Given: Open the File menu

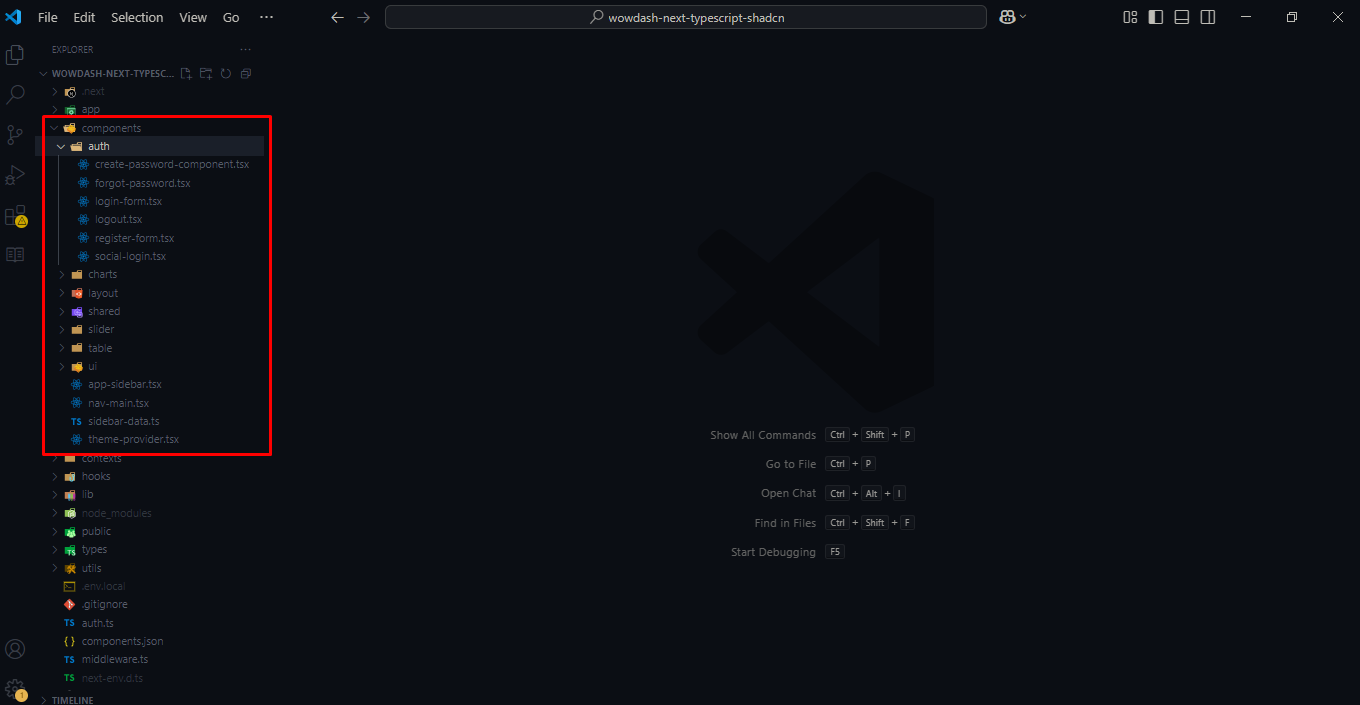Looking at the screenshot, I should (x=47, y=17).
